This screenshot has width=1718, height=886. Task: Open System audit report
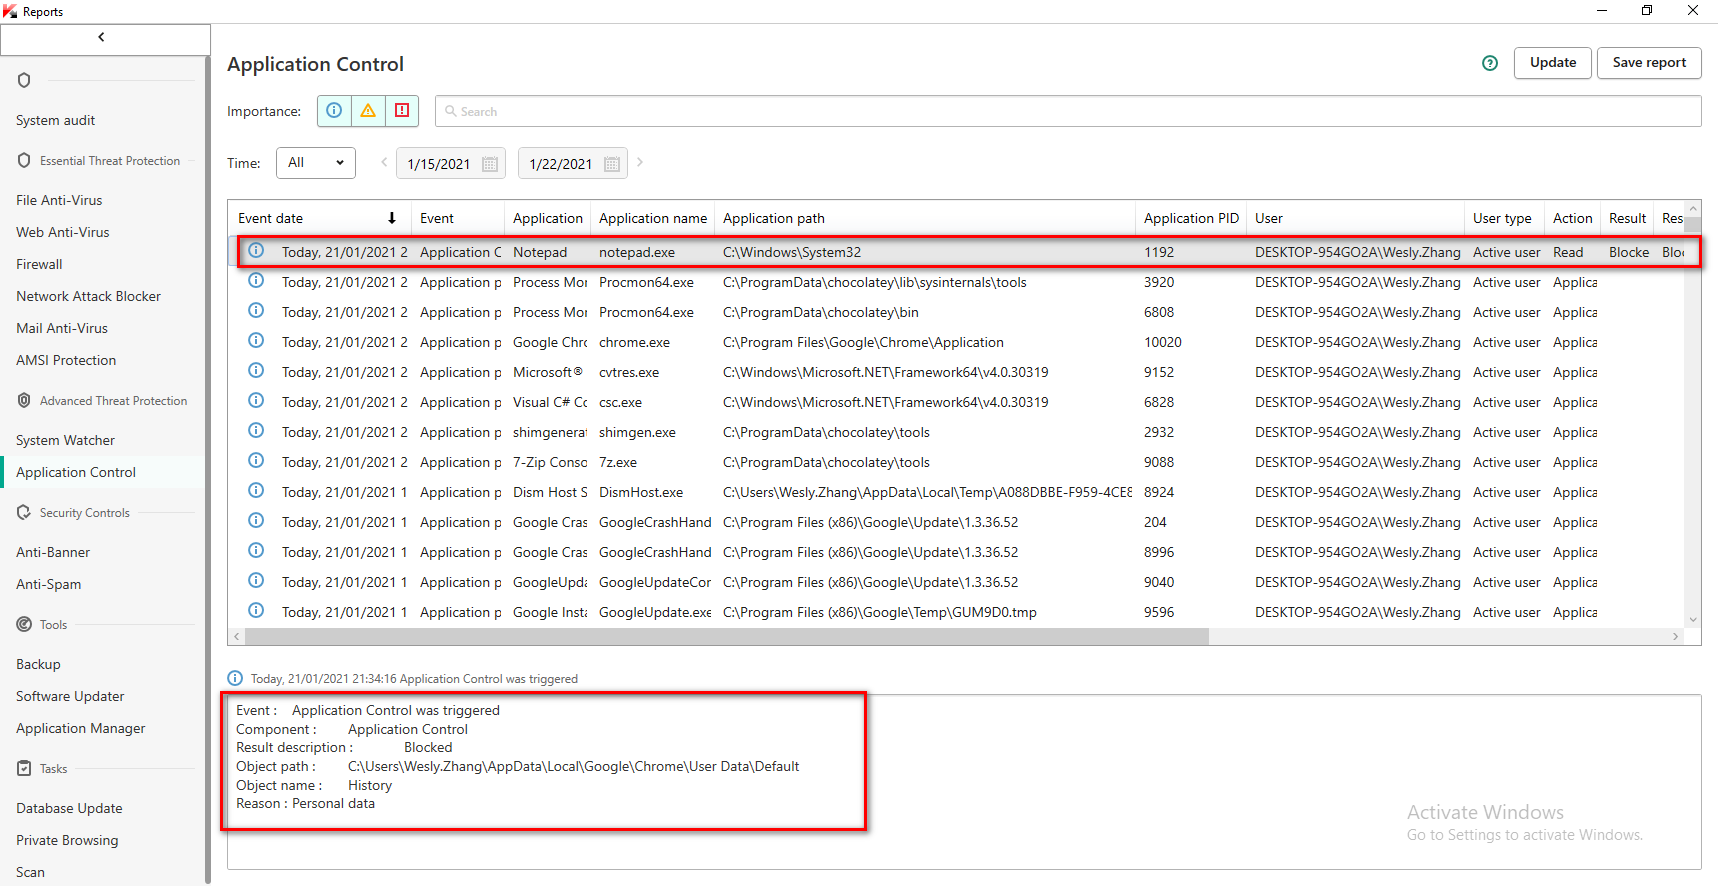pos(56,120)
